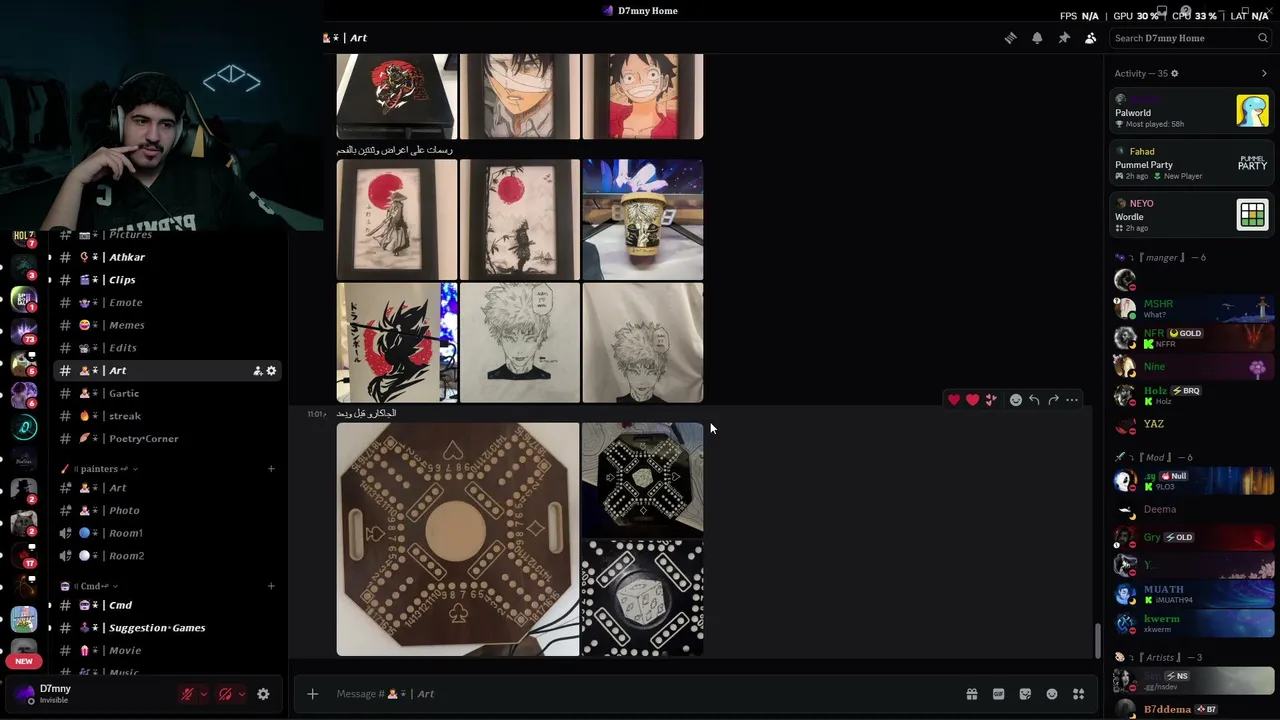Join Room2 voice channel
The width and height of the screenshot is (1280, 720).
point(166,556)
